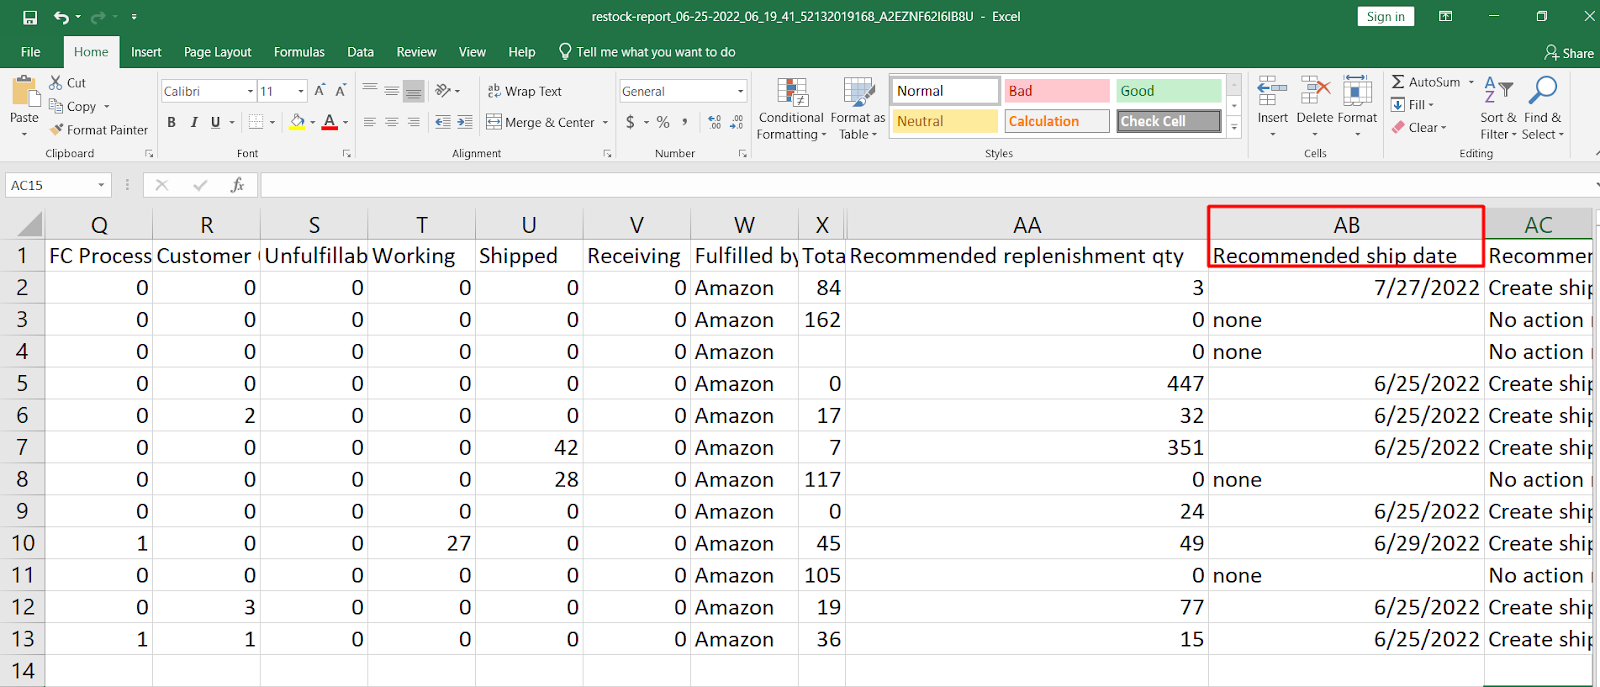Select the Format Painter tool
The height and width of the screenshot is (687, 1600).
99,130
